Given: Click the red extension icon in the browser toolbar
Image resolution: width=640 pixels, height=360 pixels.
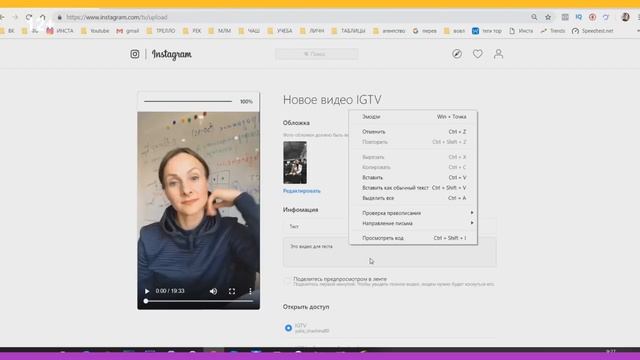Looking at the screenshot, I should tap(592, 17).
